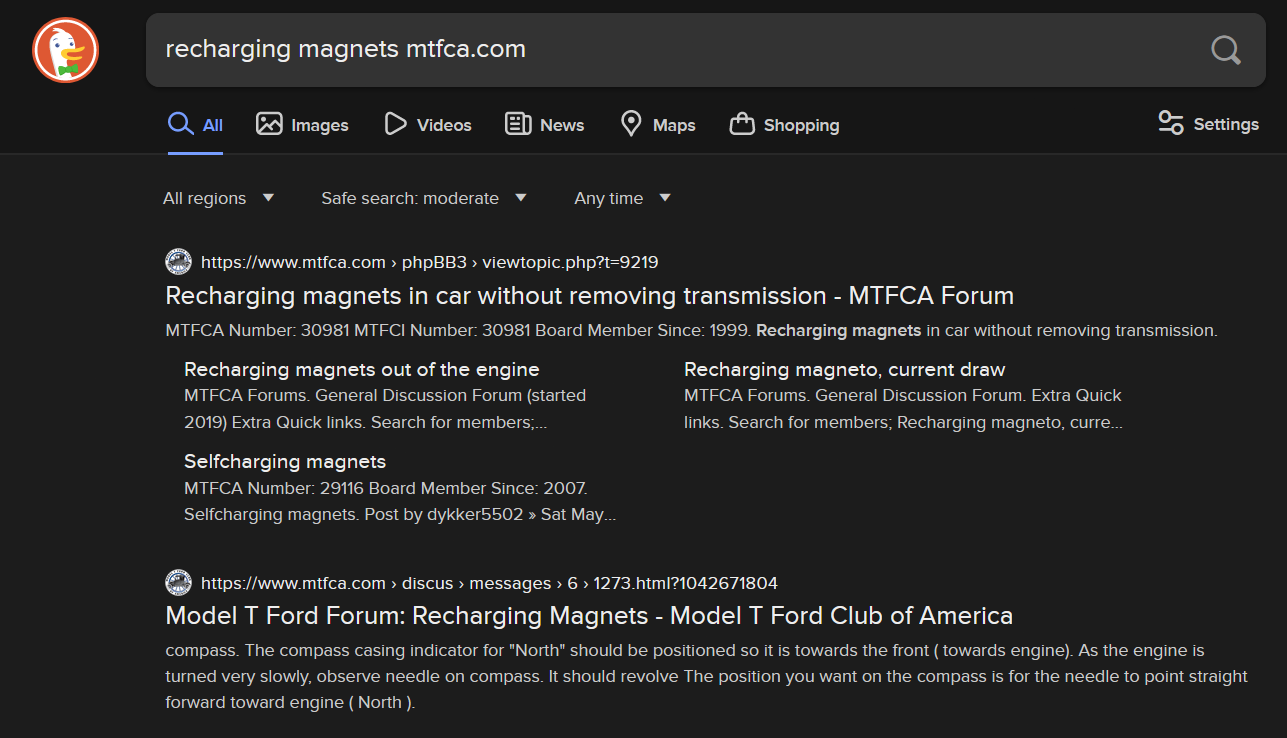Open the News results tab

point(545,125)
